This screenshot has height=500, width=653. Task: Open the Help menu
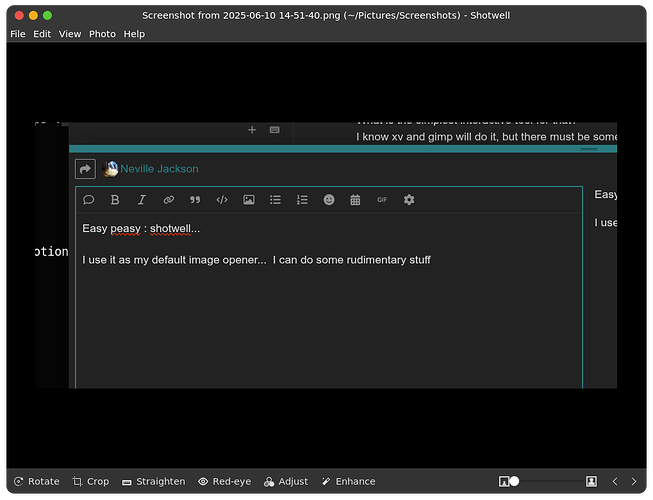pyautogui.click(x=134, y=34)
